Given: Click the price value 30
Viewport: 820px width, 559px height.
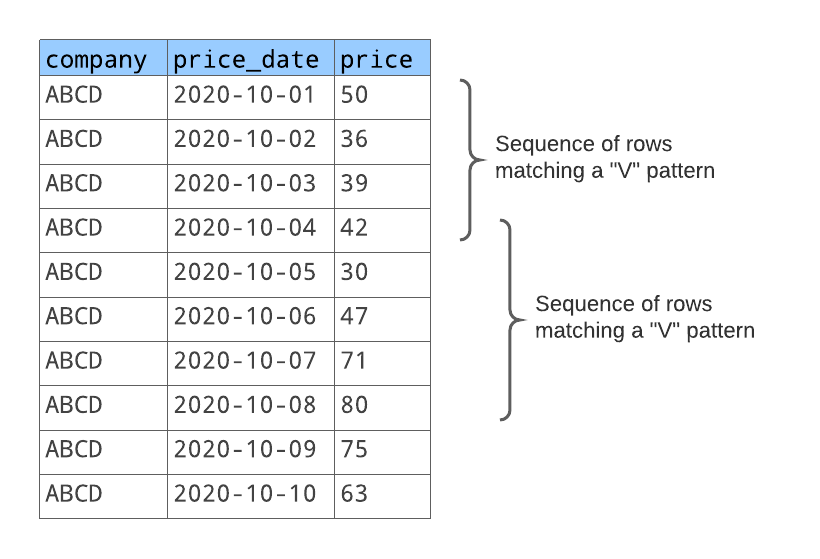Looking at the screenshot, I should pyautogui.click(x=354, y=272).
